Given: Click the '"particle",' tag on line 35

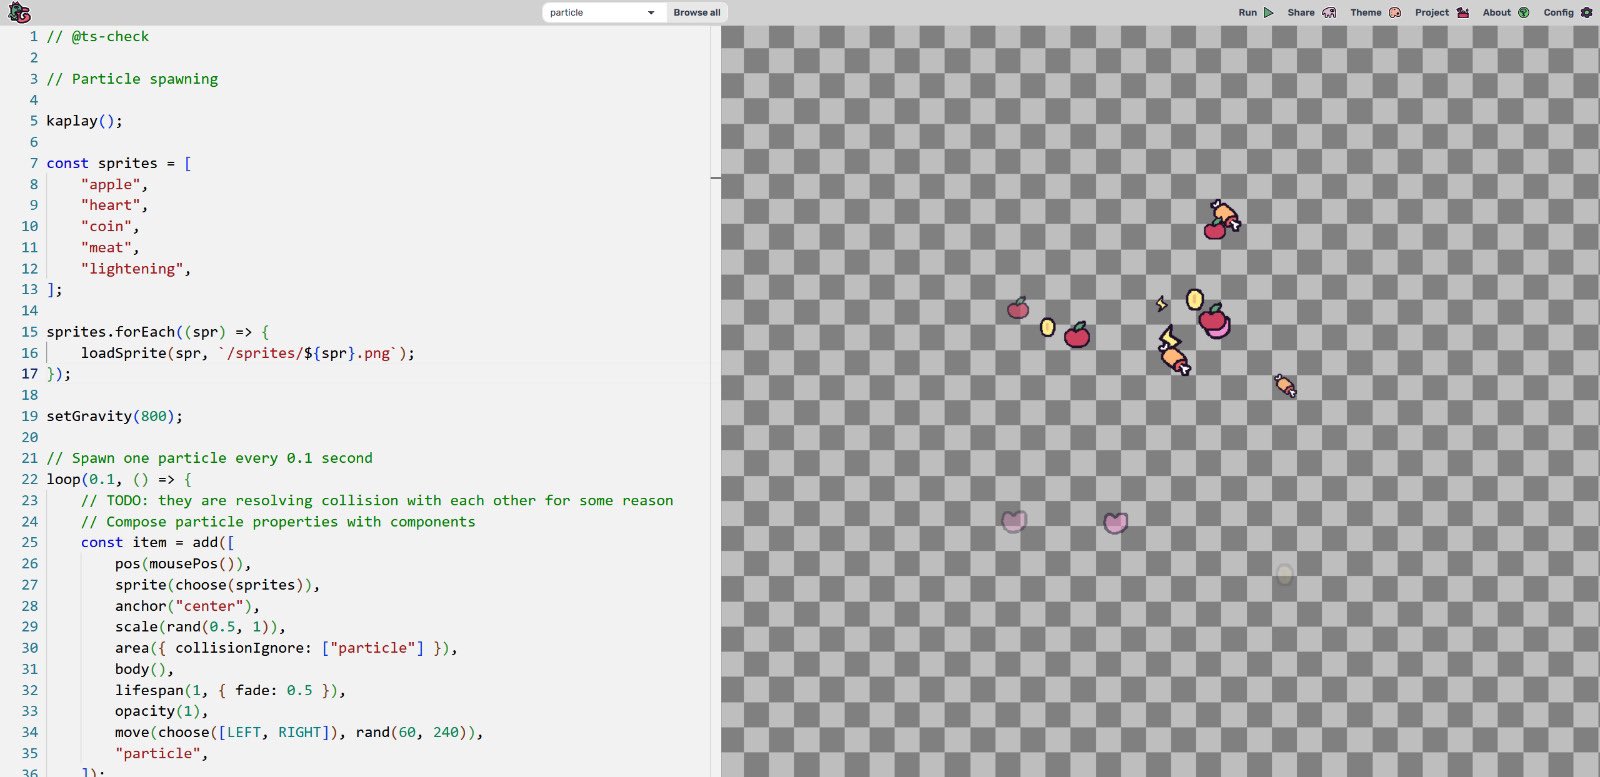Looking at the screenshot, I should tap(161, 753).
